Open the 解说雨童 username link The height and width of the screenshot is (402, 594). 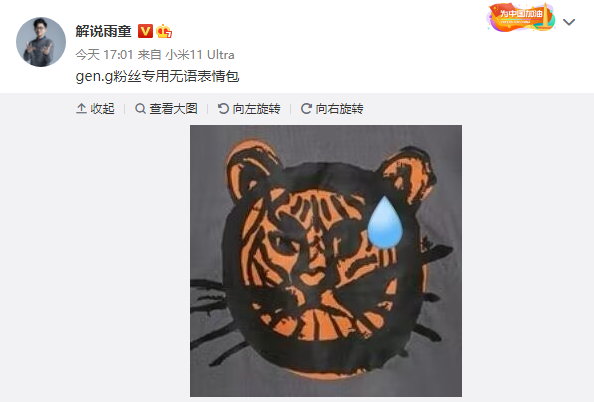[x=103, y=31]
